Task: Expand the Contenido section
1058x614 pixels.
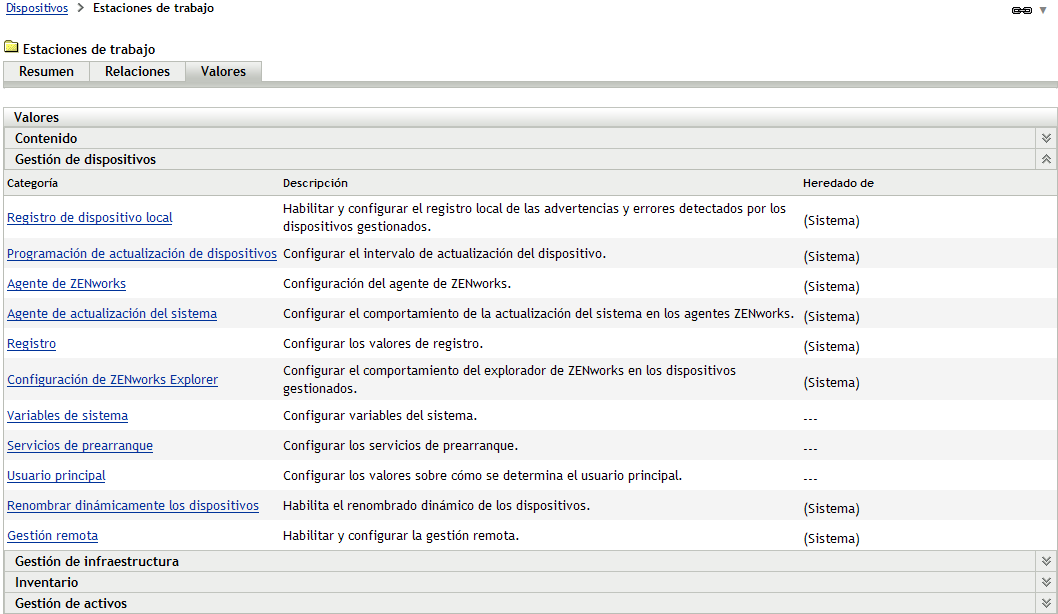Action: pos(1046,138)
